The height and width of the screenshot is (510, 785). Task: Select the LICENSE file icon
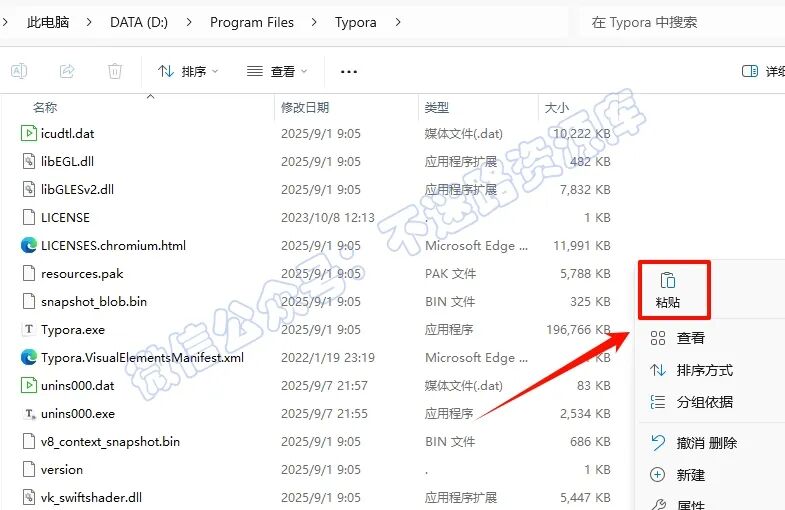point(29,217)
